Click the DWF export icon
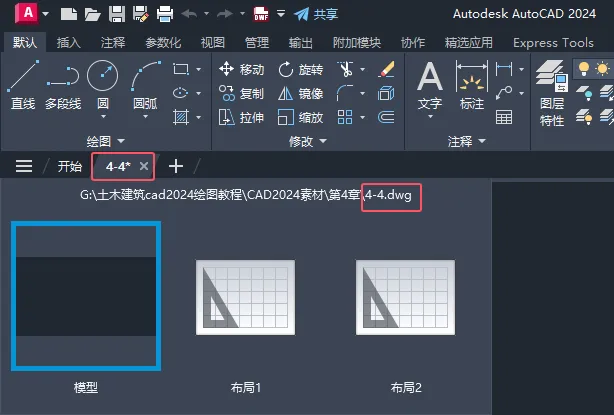The image size is (614, 415). tap(261, 14)
